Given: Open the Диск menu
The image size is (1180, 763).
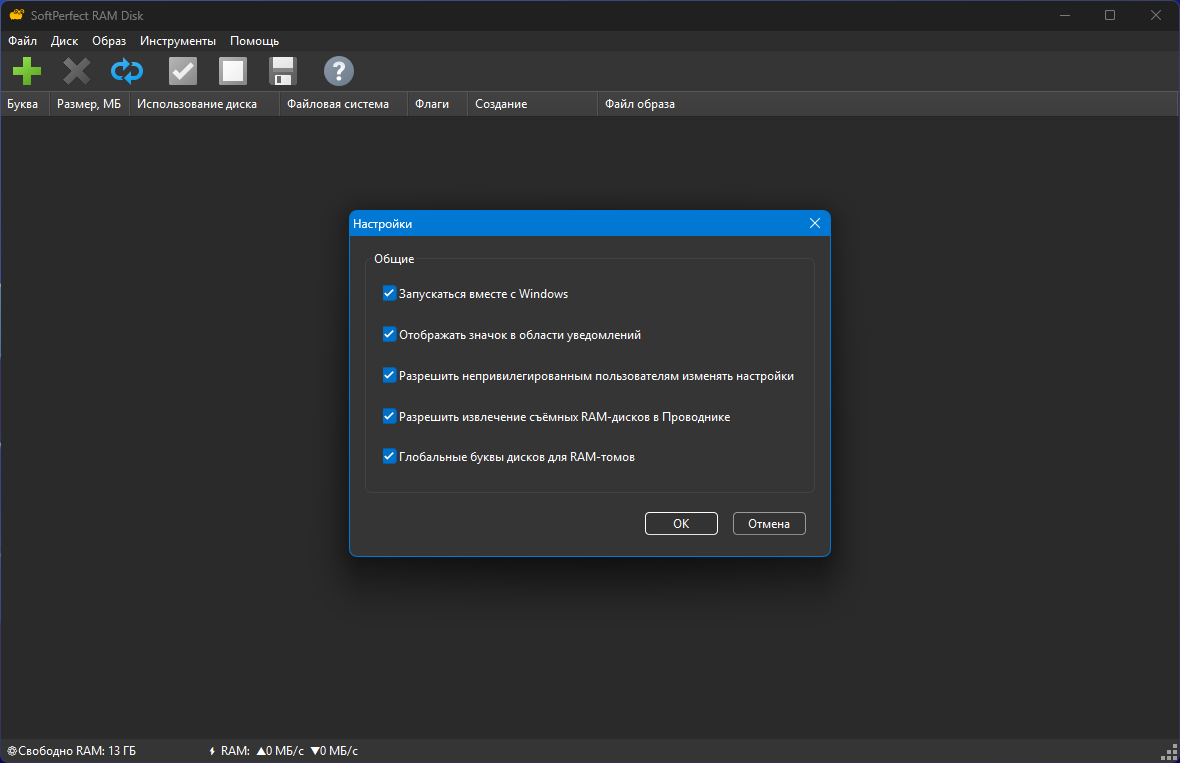Looking at the screenshot, I should coord(65,41).
